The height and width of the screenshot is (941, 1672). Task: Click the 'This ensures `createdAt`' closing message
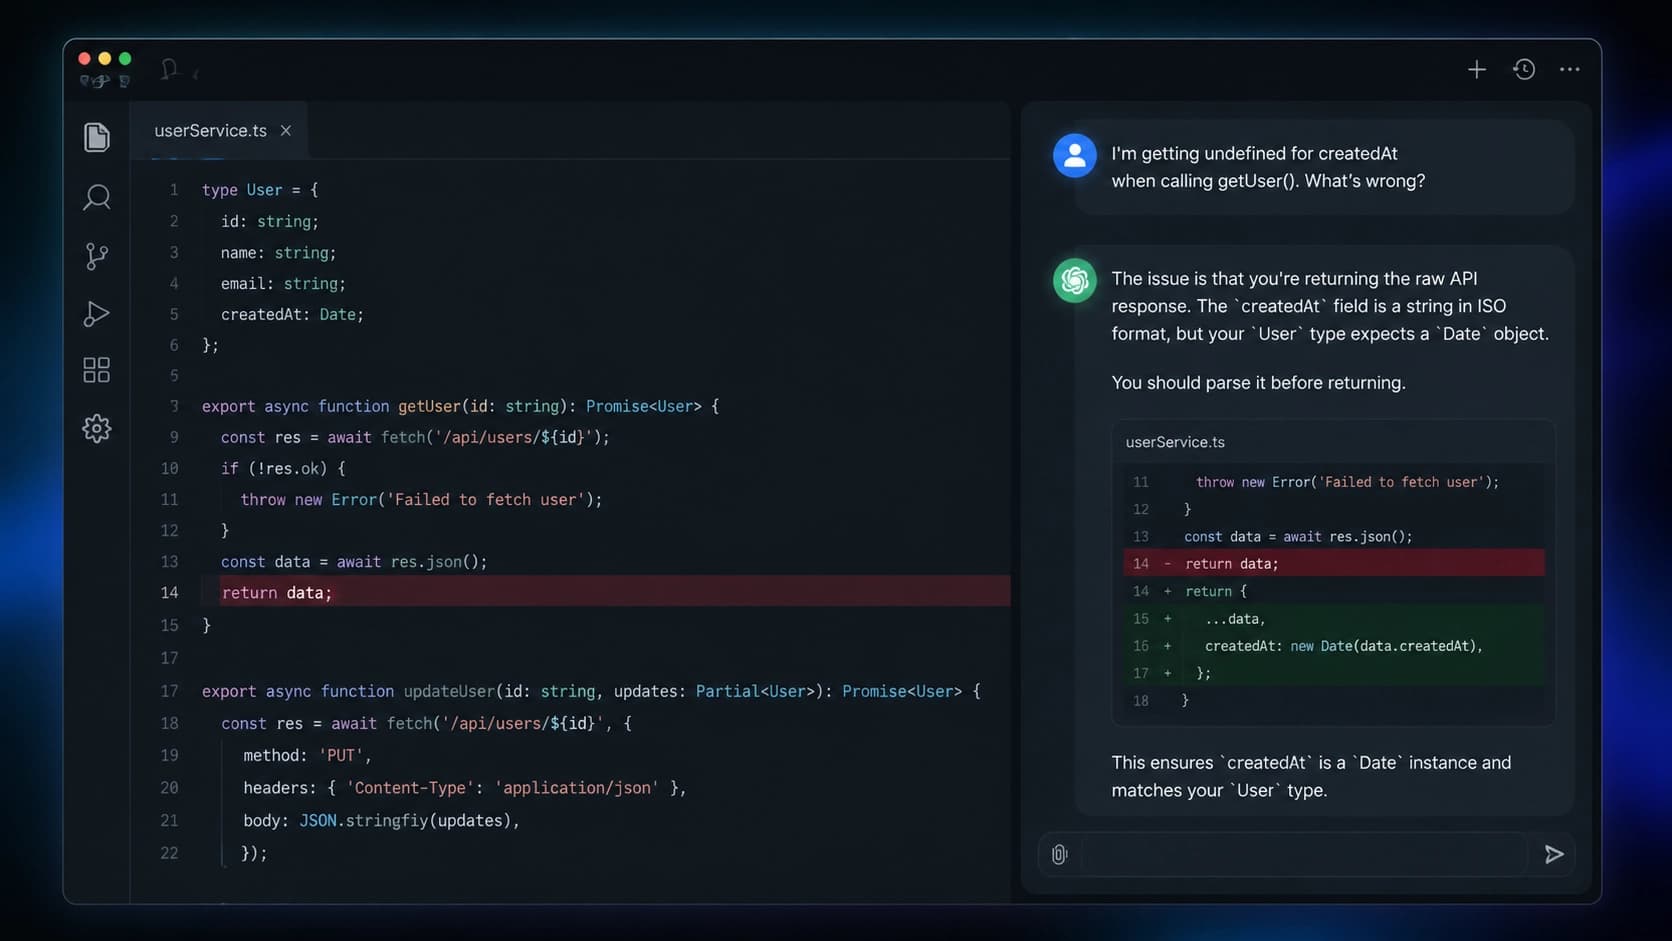coord(1311,776)
